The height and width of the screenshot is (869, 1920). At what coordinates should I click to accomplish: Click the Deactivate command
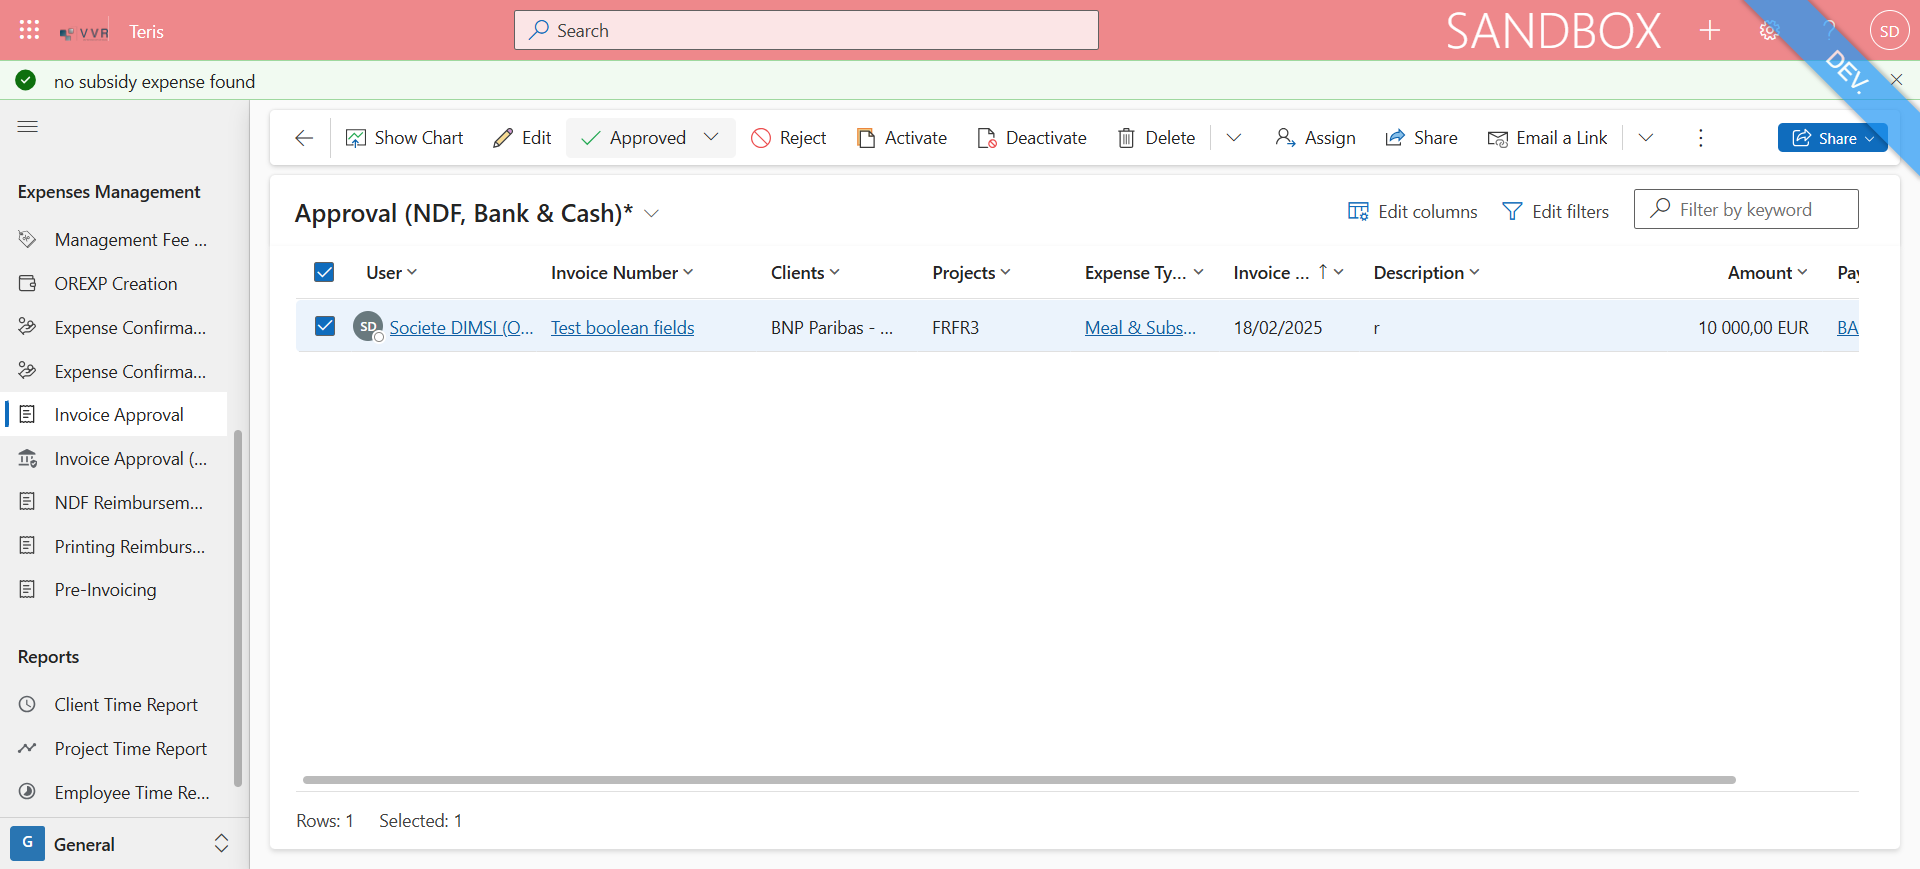(1032, 138)
